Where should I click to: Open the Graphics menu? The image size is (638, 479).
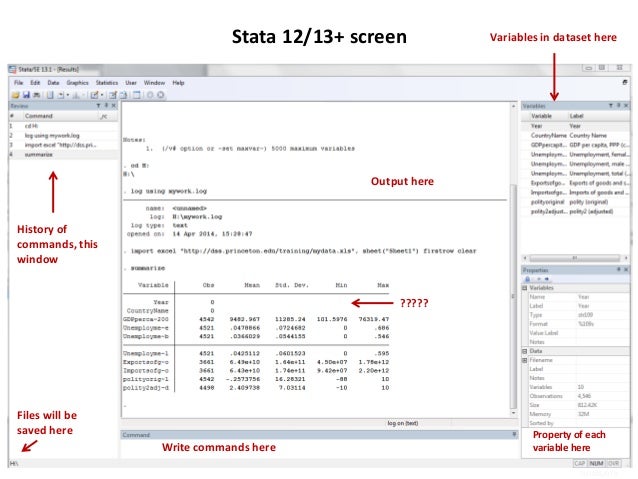click(x=77, y=83)
